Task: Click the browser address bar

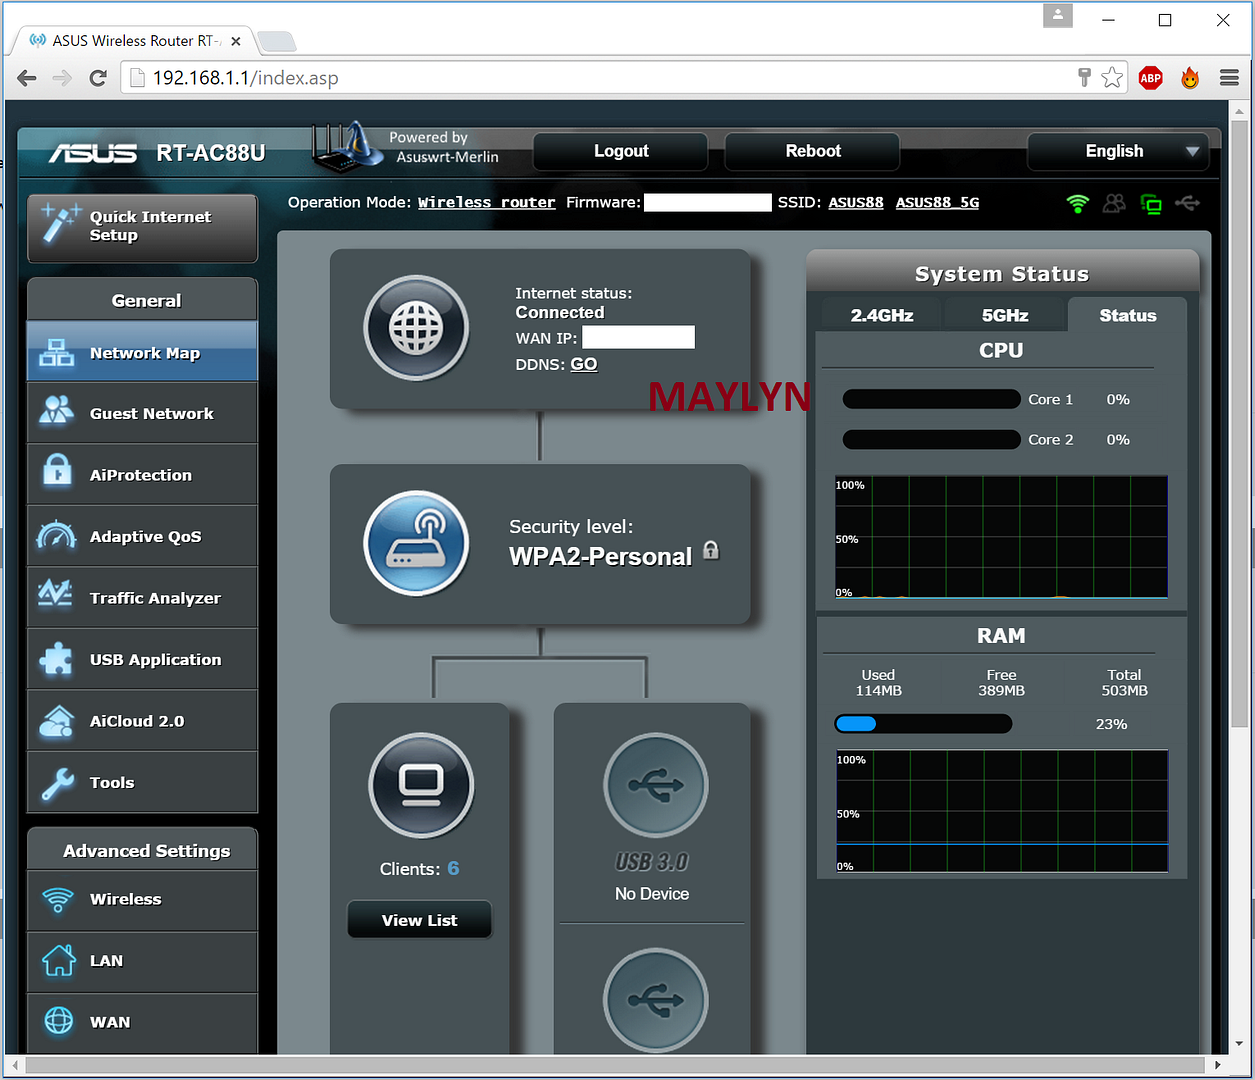Action: pyautogui.click(x=600, y=78)
